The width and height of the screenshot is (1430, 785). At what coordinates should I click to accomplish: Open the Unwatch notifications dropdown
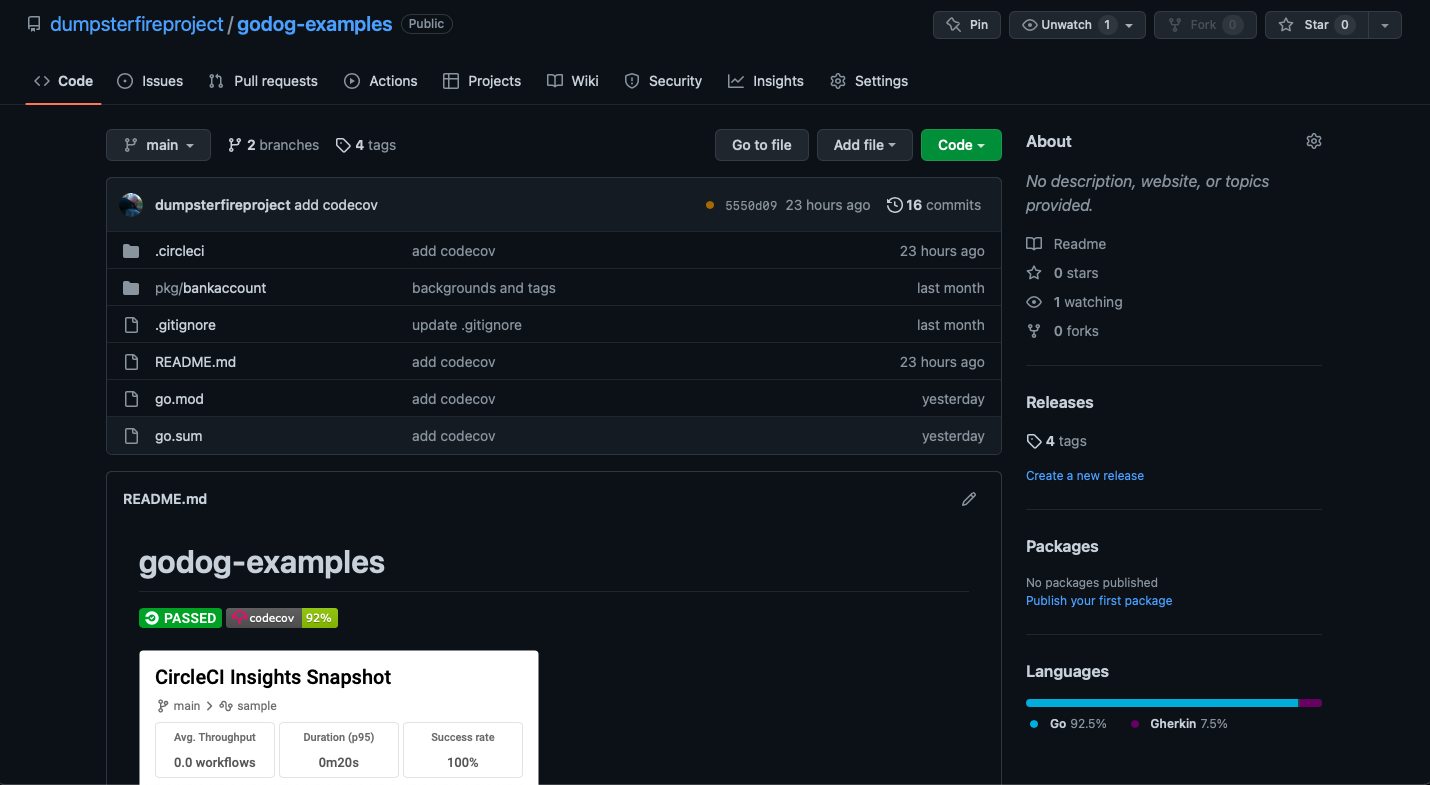1077,25
